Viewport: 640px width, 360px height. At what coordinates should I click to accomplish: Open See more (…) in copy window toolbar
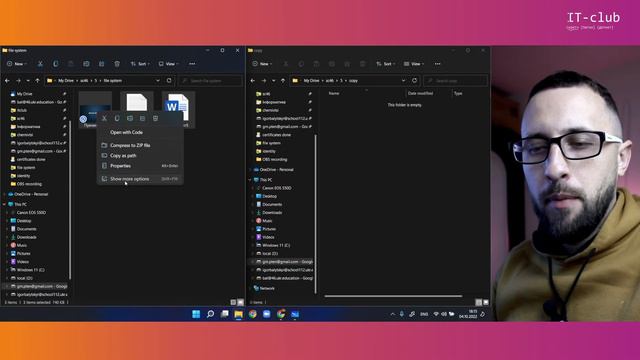(x=438, y=64)
